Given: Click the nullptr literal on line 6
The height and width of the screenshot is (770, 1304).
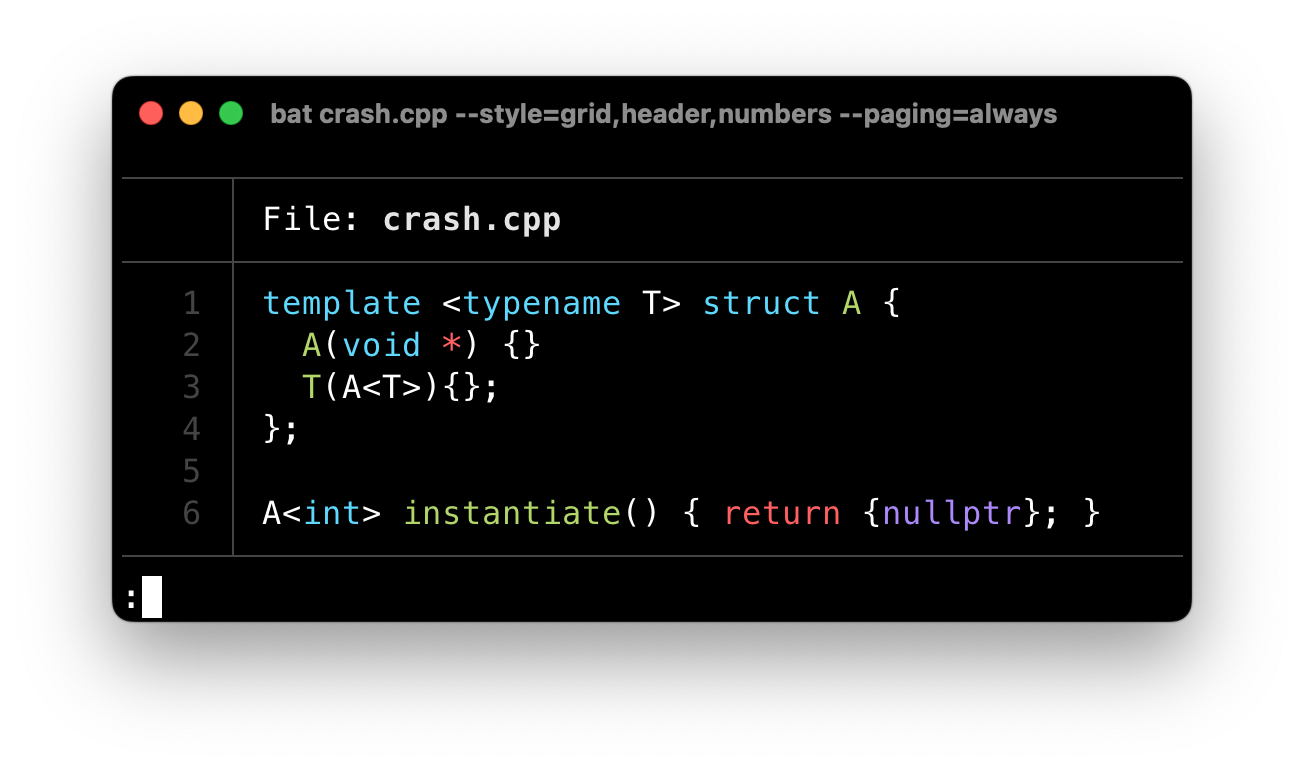Looking at the screenshot, I should coord(952,514).
